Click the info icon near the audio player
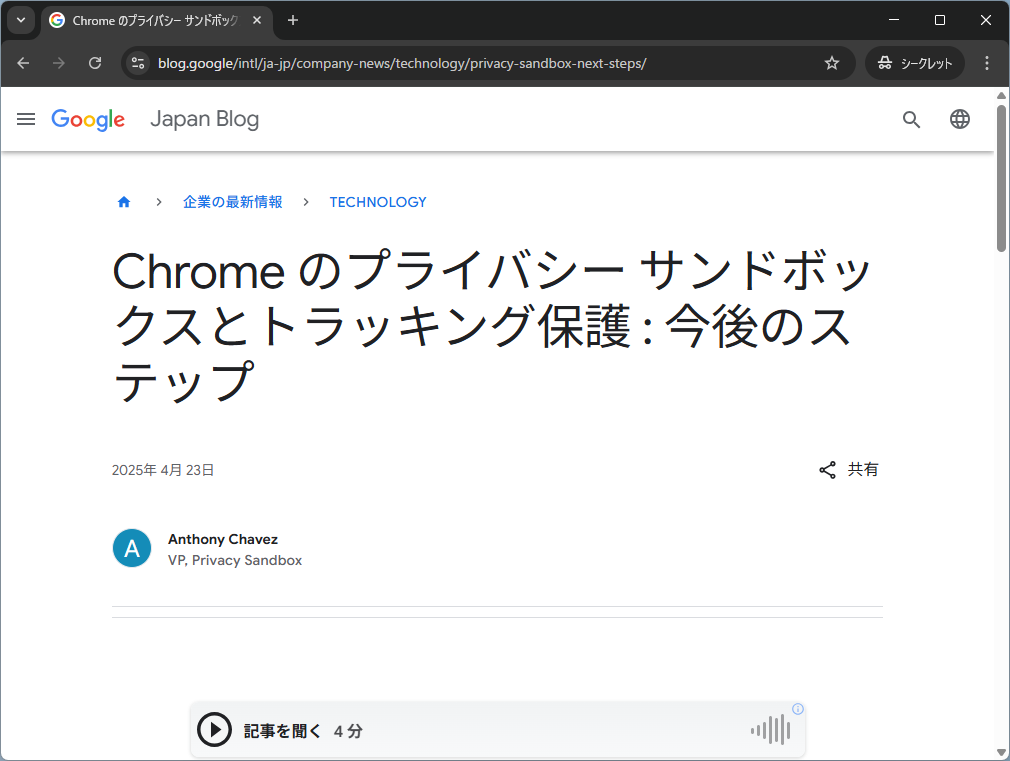This screenshot has width=1010, height=761. [797, 708]
